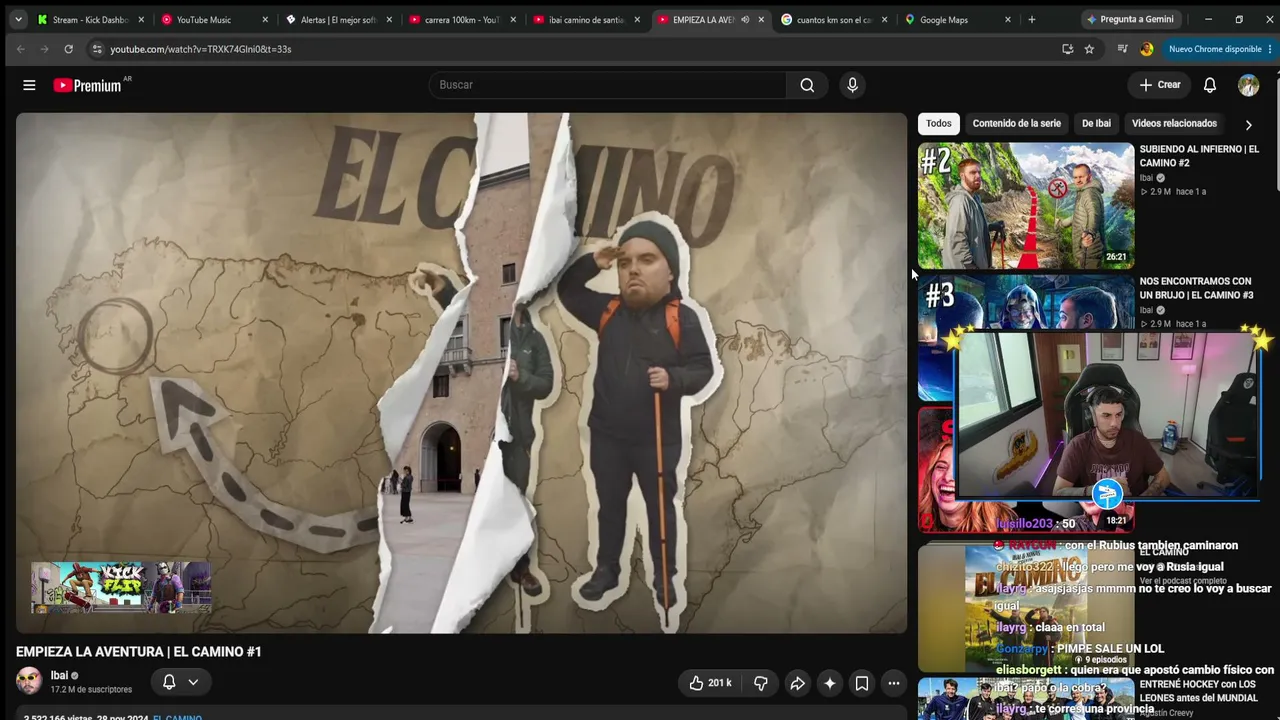The width and height of the screenshot is (1280, 720).
Task: Open Ibai's channel avatar
Action: click(x=29, y=681)
